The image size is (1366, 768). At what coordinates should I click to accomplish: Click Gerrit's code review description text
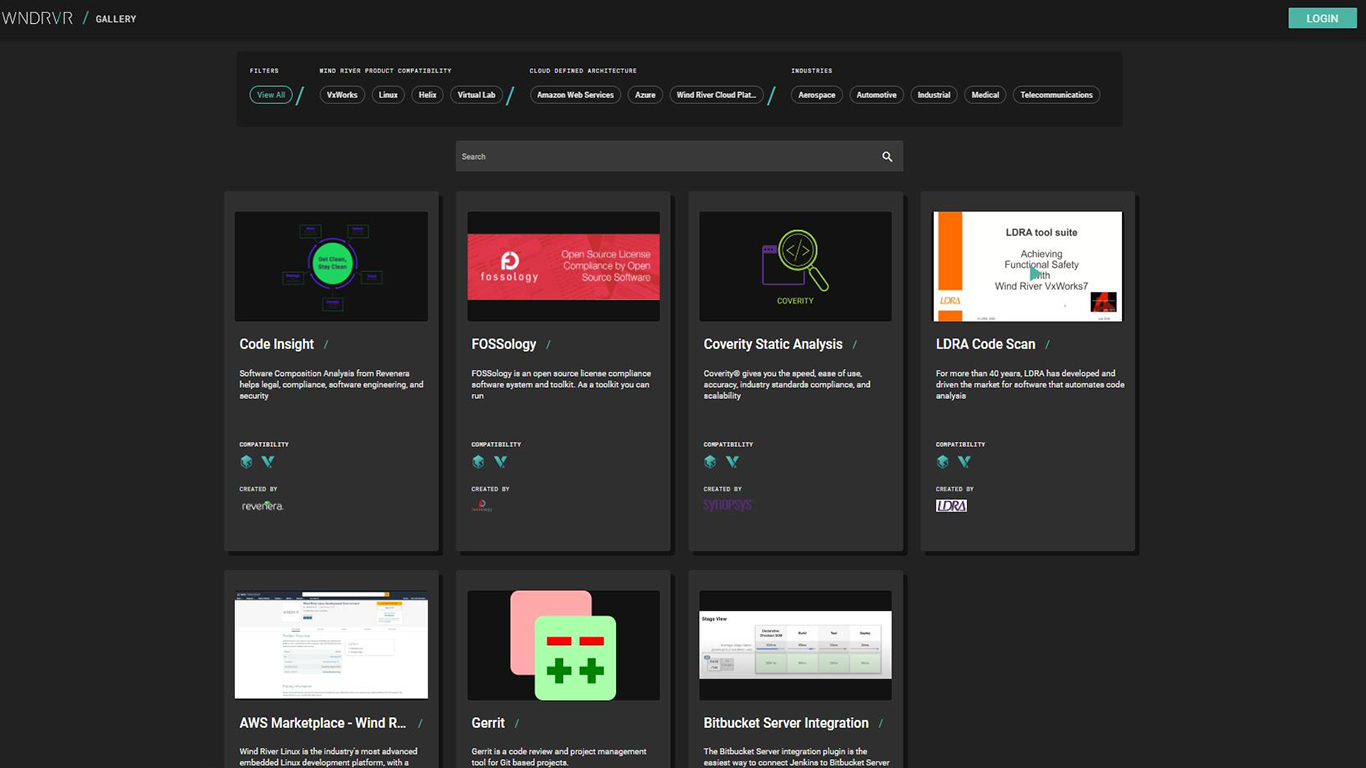point(559,757)
